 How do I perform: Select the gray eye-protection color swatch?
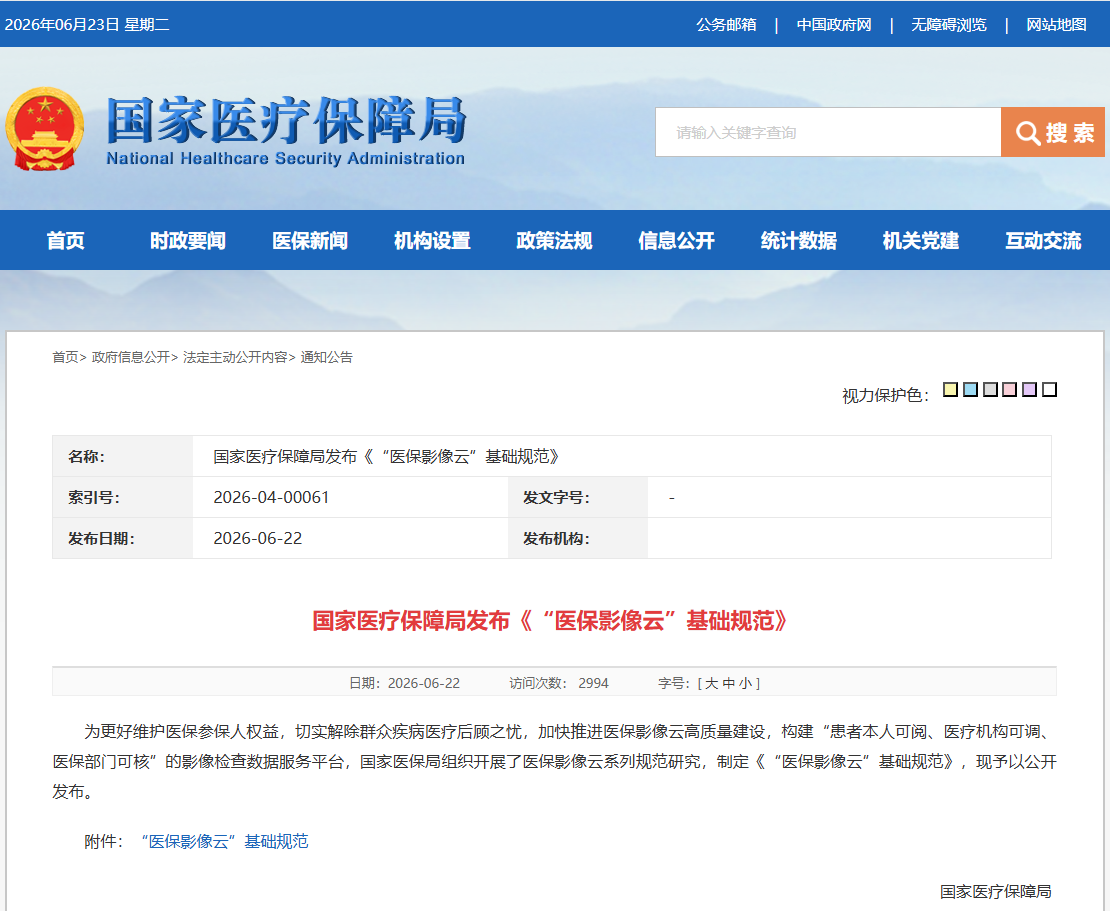pos(990,389)
